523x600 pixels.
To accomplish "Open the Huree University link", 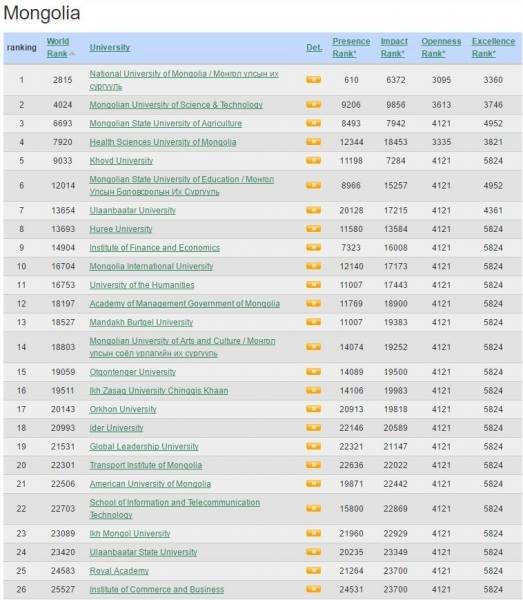I will (x=121, y=229).
